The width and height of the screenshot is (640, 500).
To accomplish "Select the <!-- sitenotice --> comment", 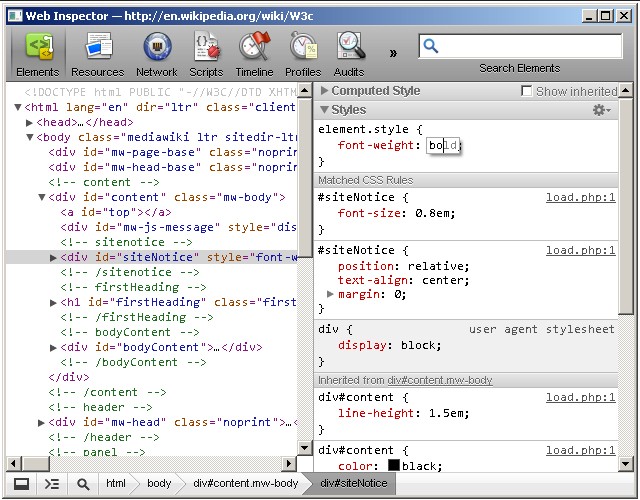I will pos(126,242).
